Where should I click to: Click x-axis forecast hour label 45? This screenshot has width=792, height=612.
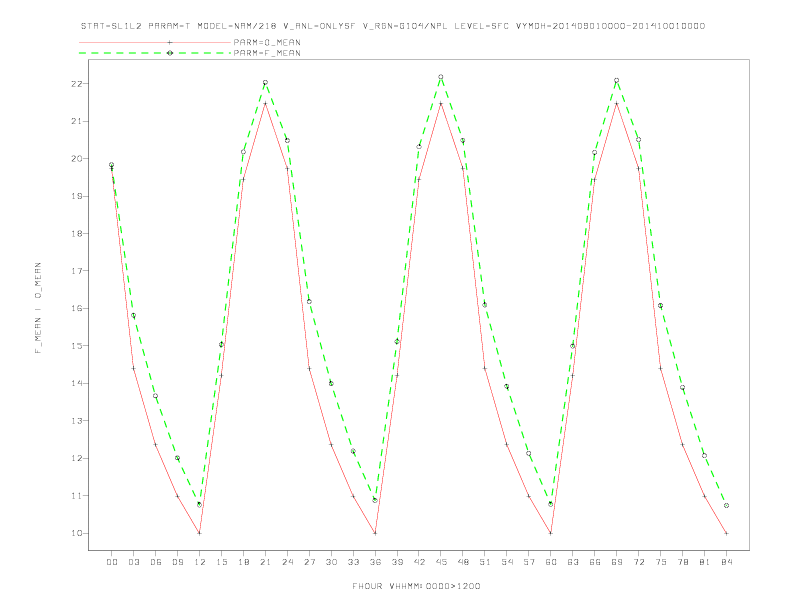tap(441, 562)
